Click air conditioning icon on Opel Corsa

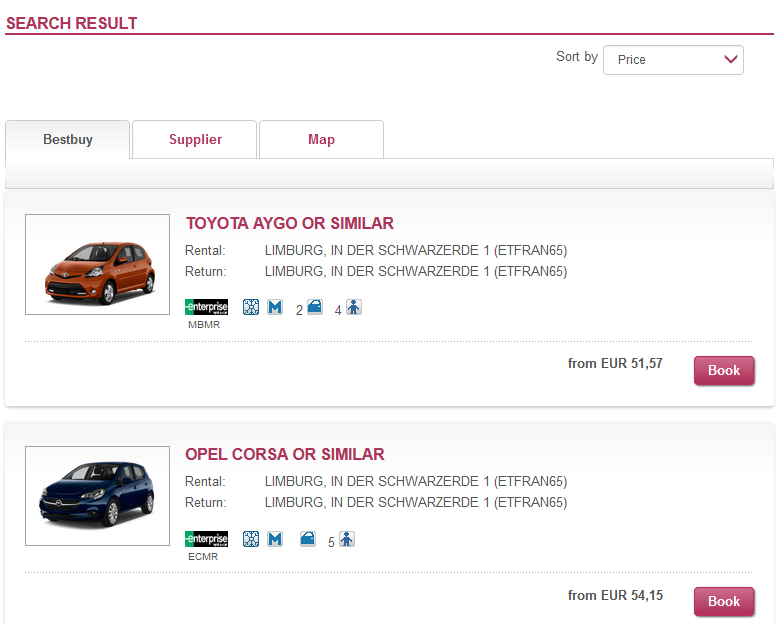click(251, 539)
